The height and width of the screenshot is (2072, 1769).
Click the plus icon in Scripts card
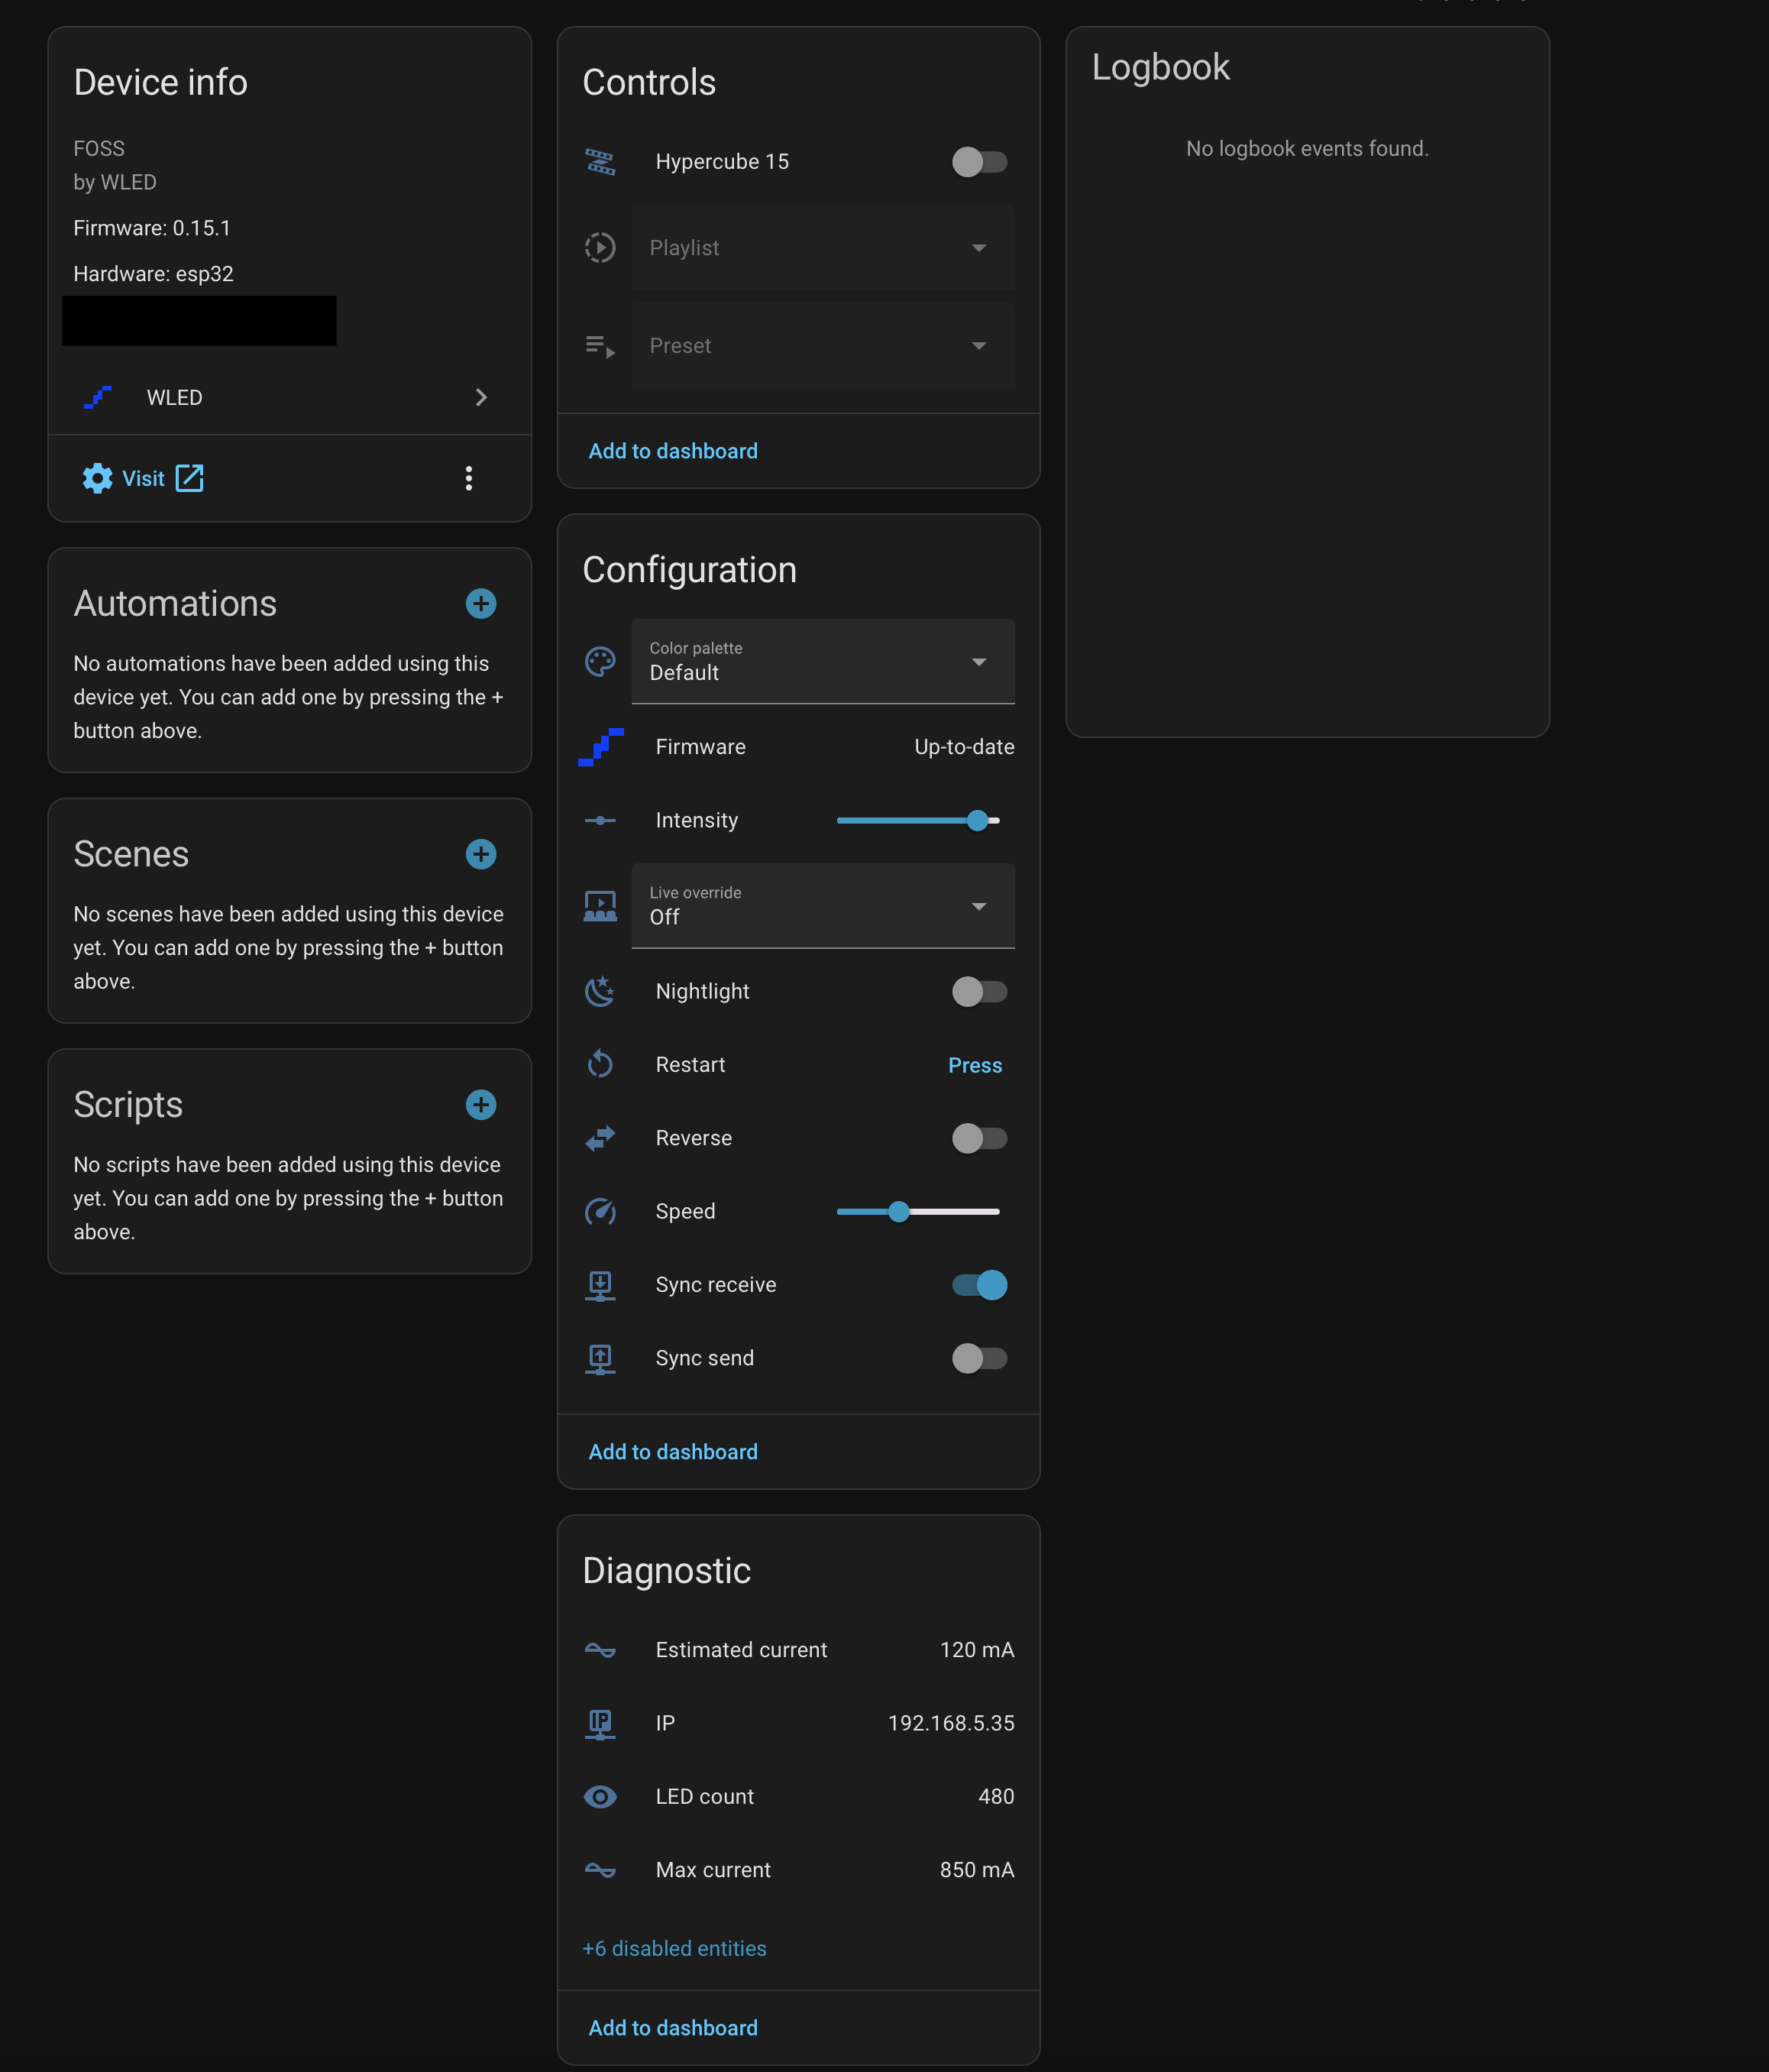tap(481, 1104)
